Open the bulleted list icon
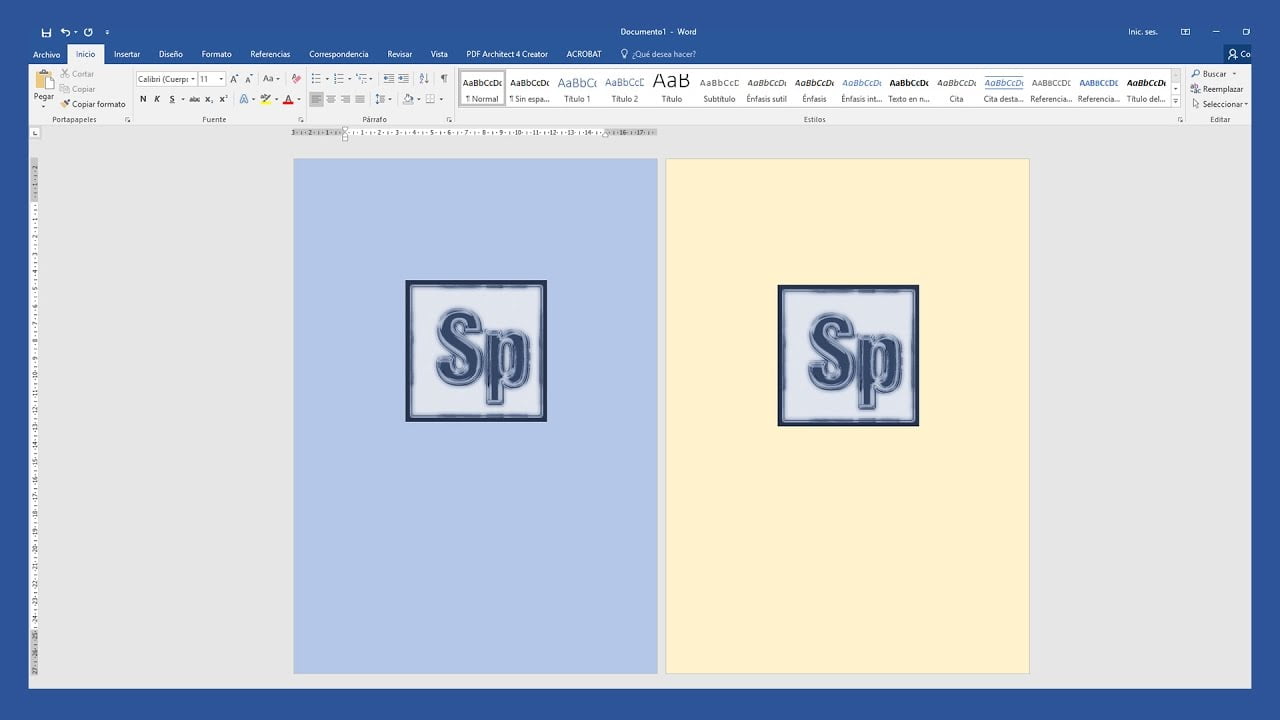 coord(316,79)
